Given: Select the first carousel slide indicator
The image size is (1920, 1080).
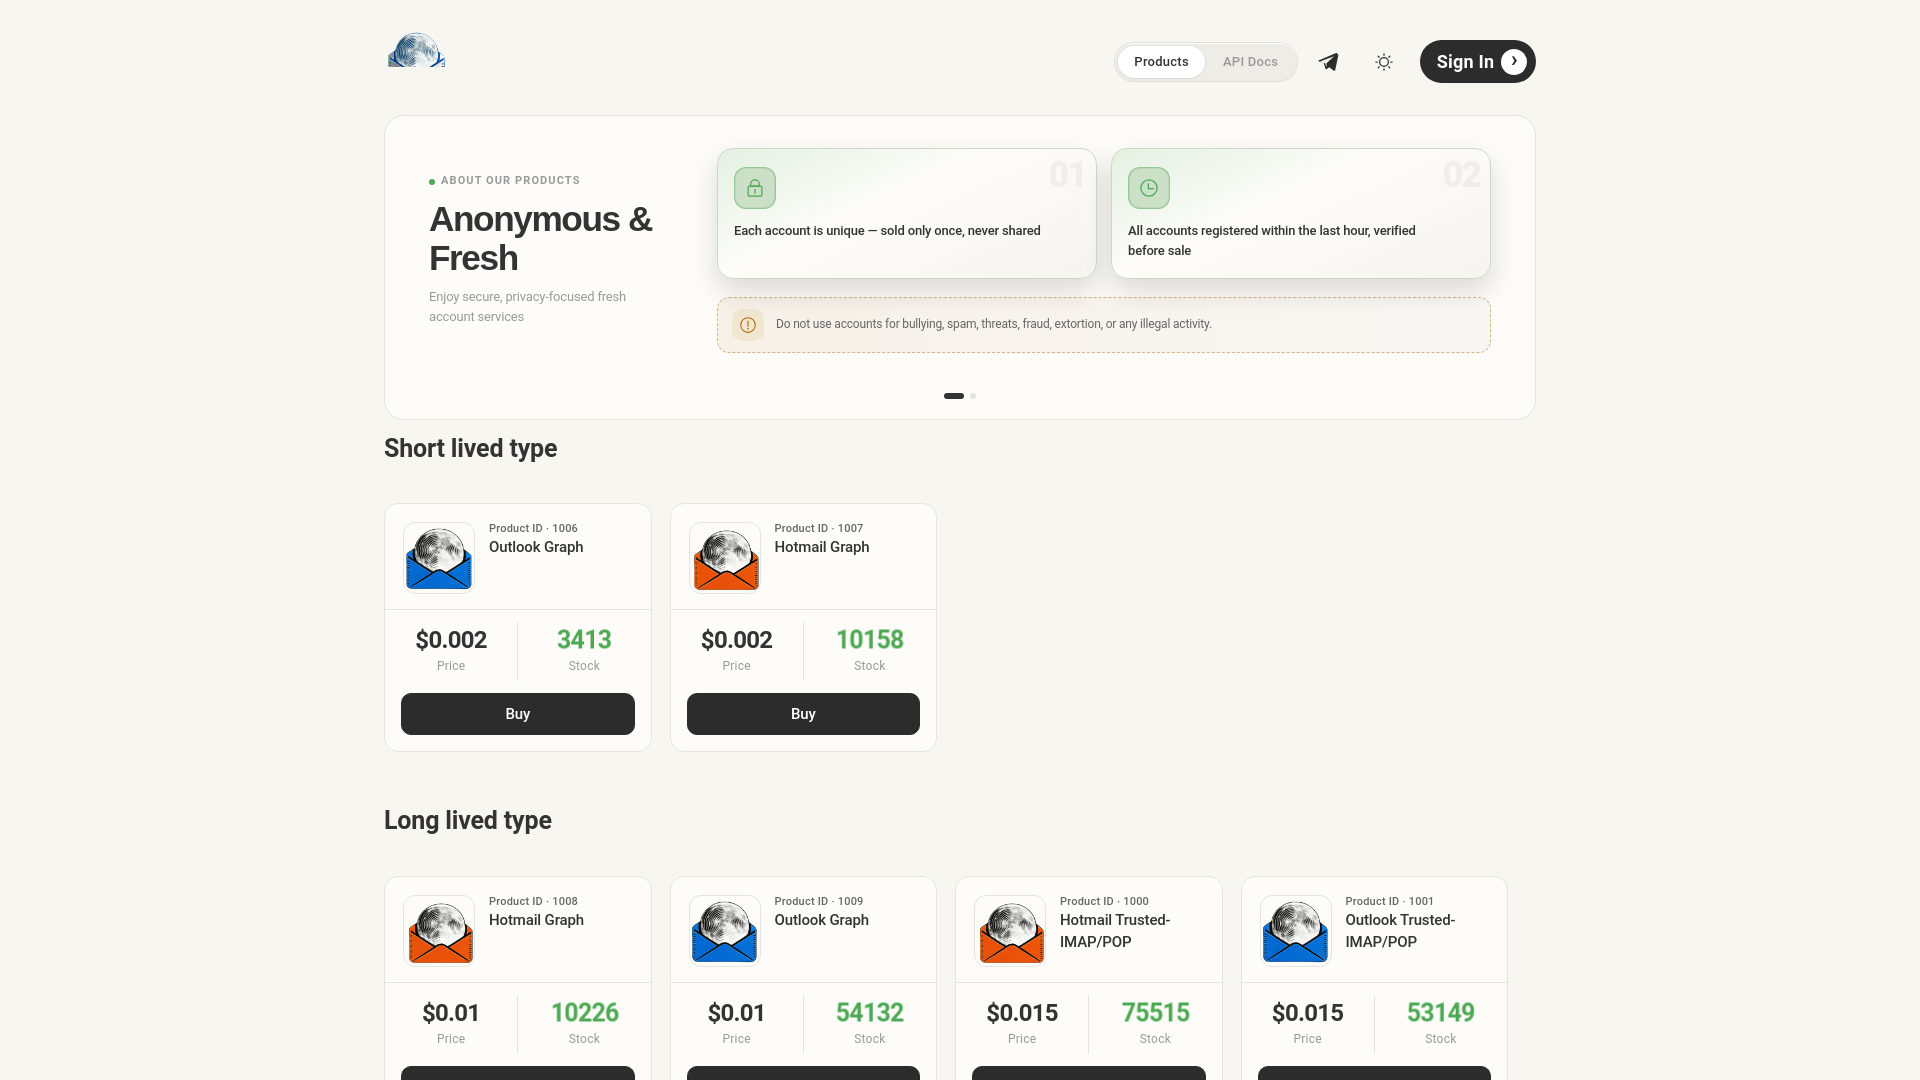Looking at the screenshot, I should point(954,396).
